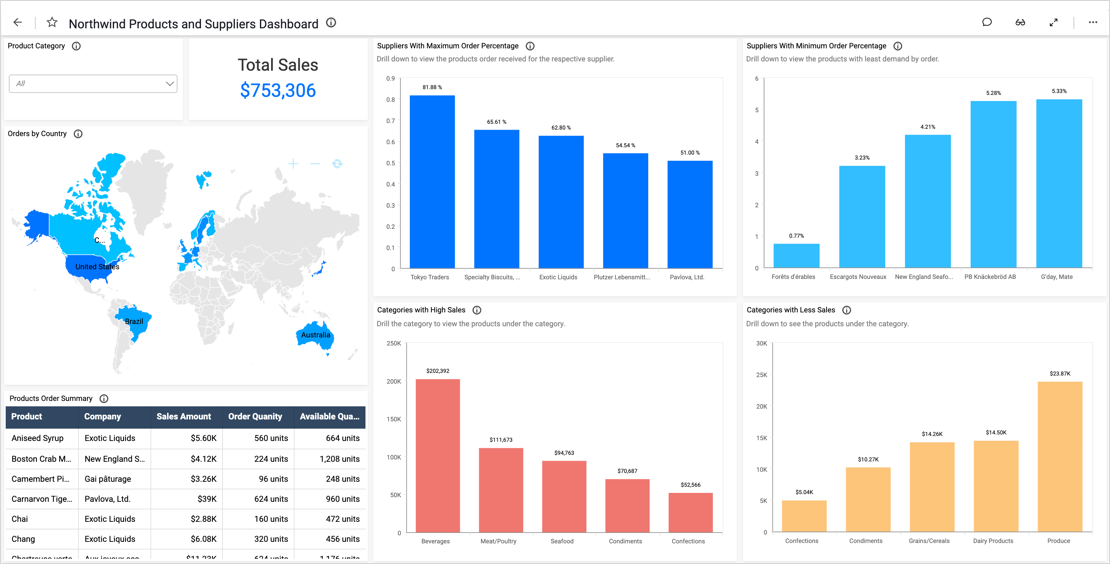Reset the Orders by Country map view
This screenshot has width=1110, height=564.
[337, 163]
